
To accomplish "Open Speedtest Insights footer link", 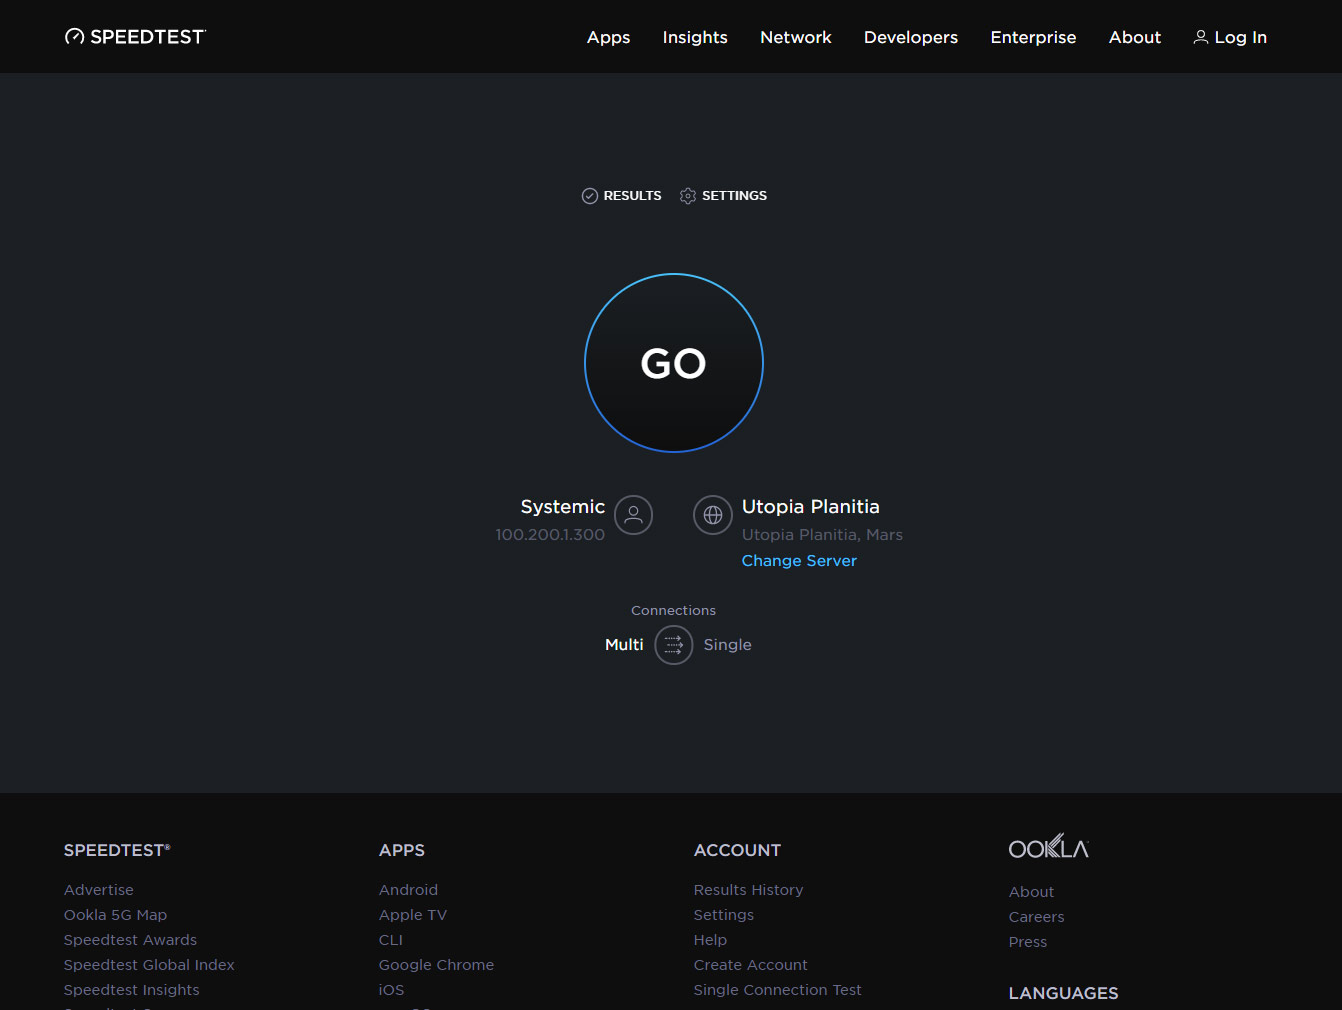I will click(132, 990).
